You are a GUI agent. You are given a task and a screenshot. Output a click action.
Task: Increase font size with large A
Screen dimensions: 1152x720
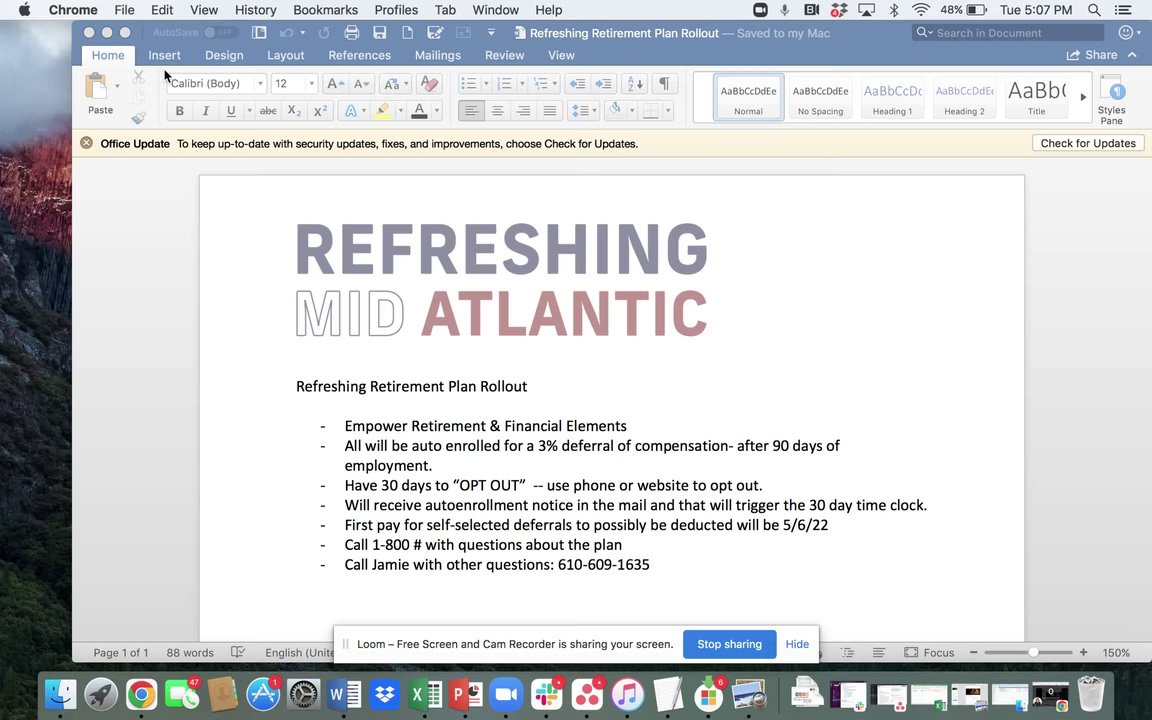click(x=334, y=84)
